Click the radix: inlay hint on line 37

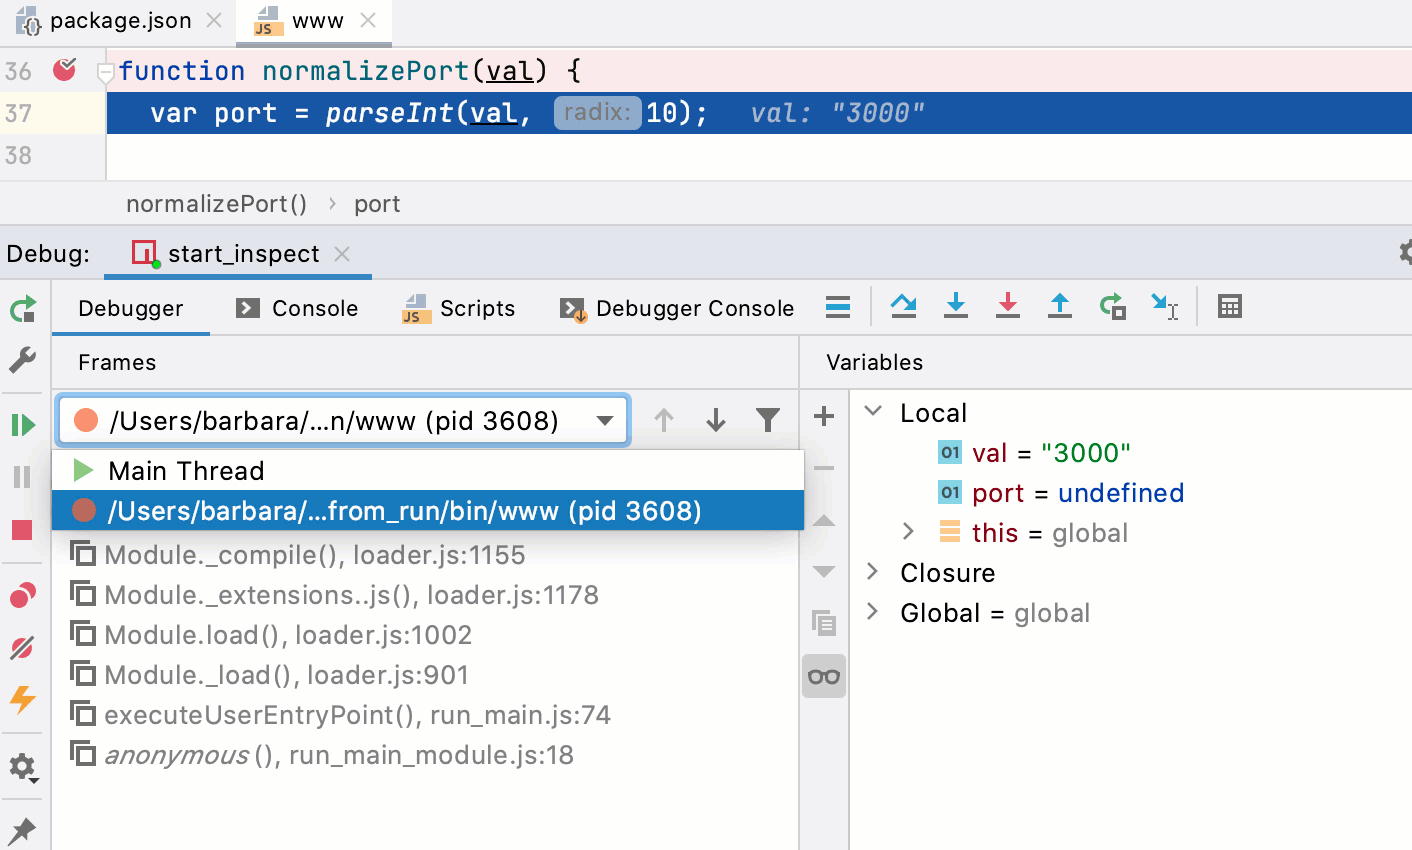597,112
